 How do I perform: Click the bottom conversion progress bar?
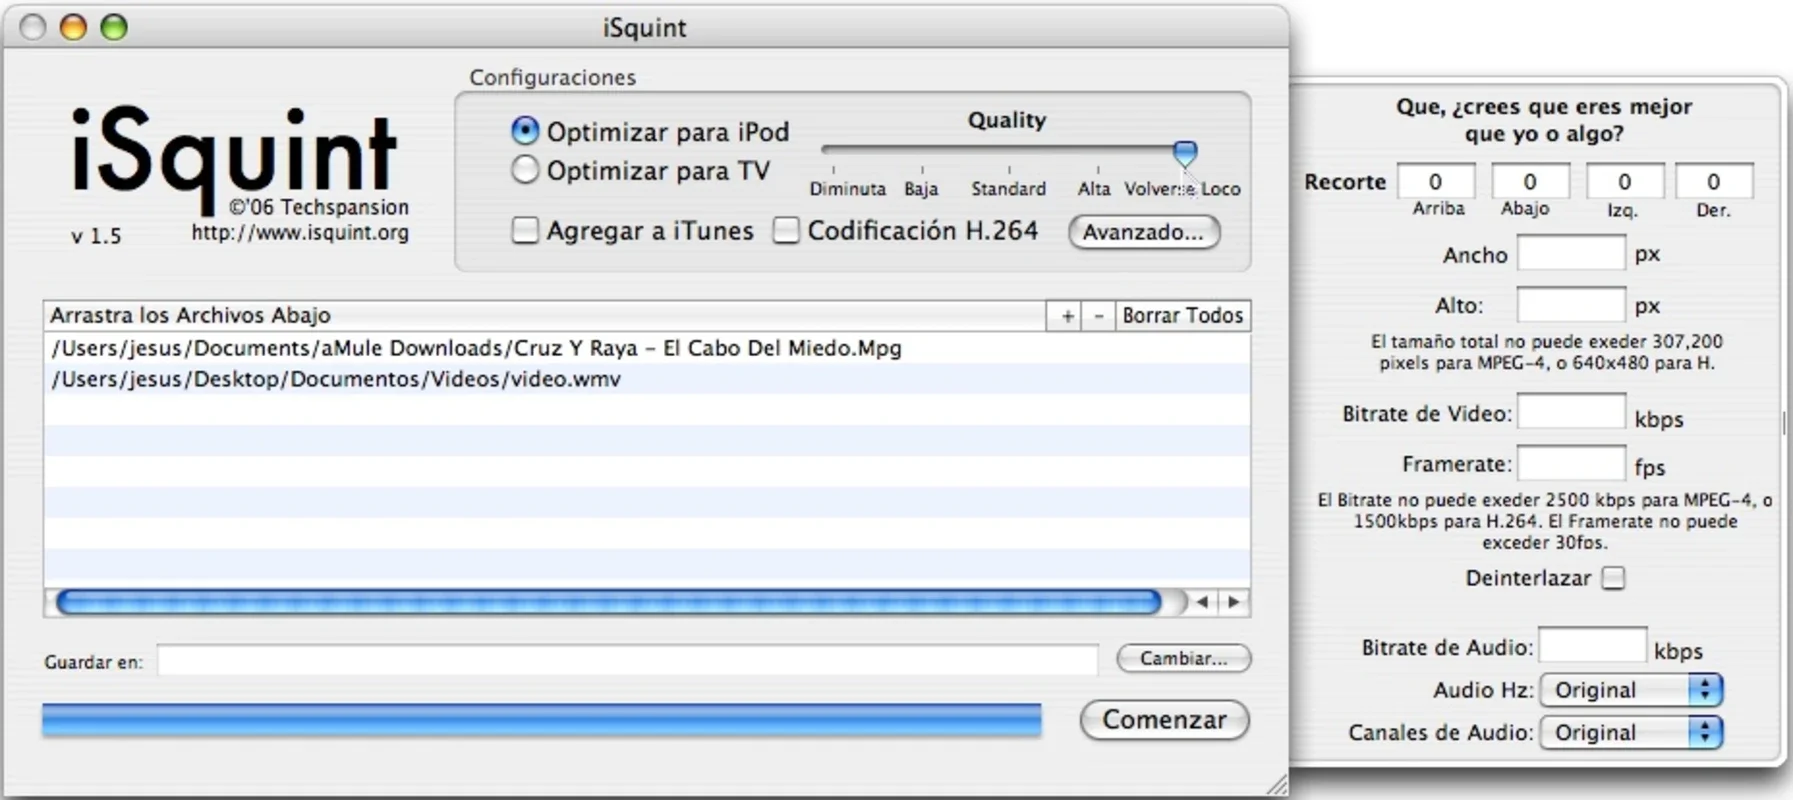pos(541,720)
